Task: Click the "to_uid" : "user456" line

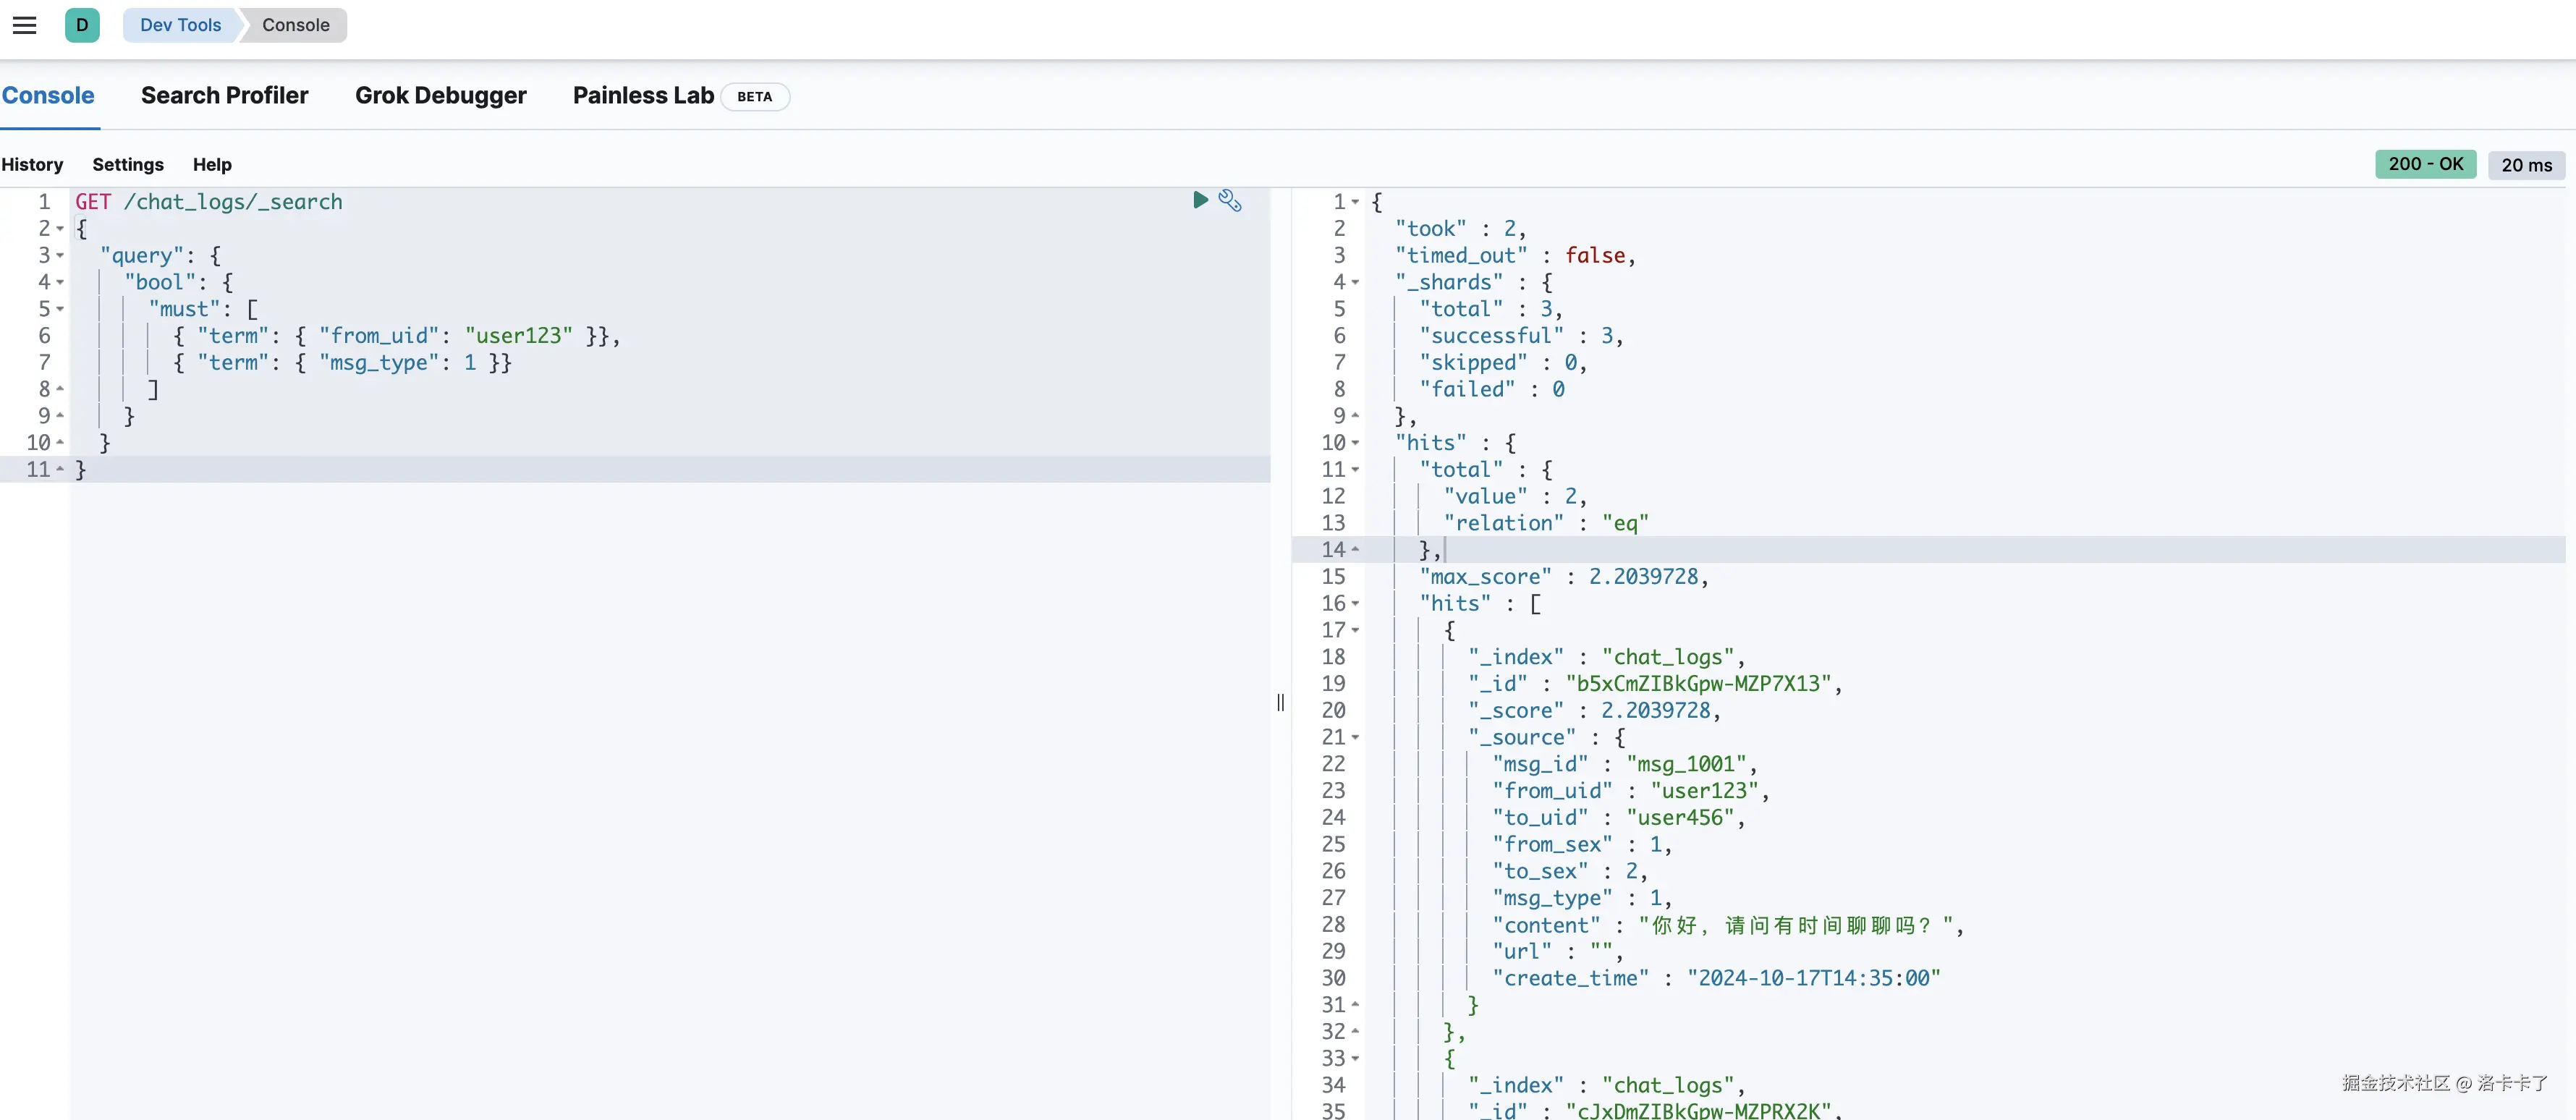Action: 1619,818
